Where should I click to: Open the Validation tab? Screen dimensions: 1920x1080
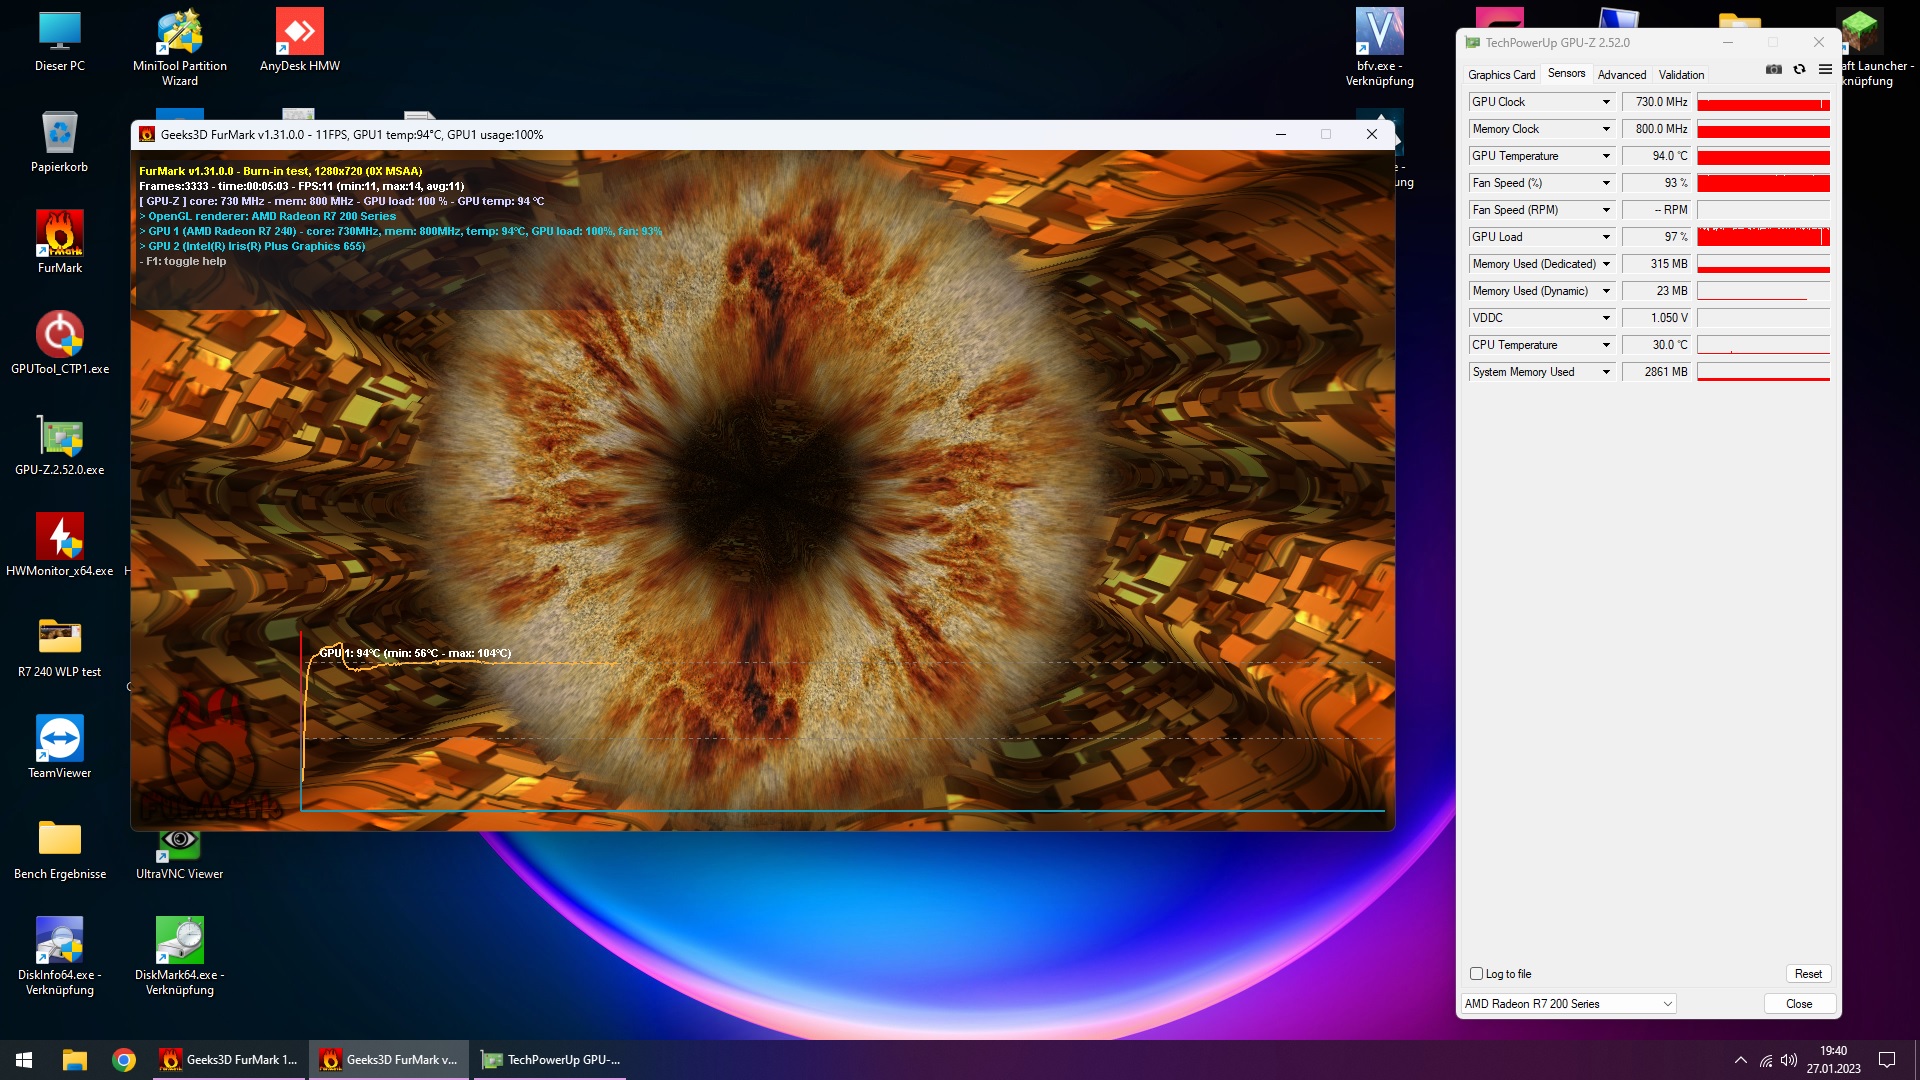click(1681, 75)
